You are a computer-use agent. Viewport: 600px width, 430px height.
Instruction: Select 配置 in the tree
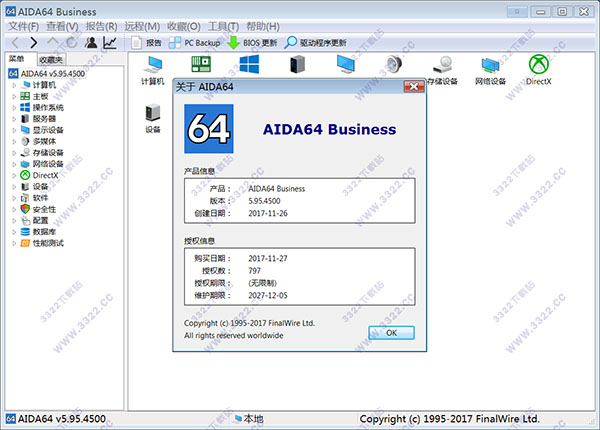pyautogui.click(x=40, y=220)
